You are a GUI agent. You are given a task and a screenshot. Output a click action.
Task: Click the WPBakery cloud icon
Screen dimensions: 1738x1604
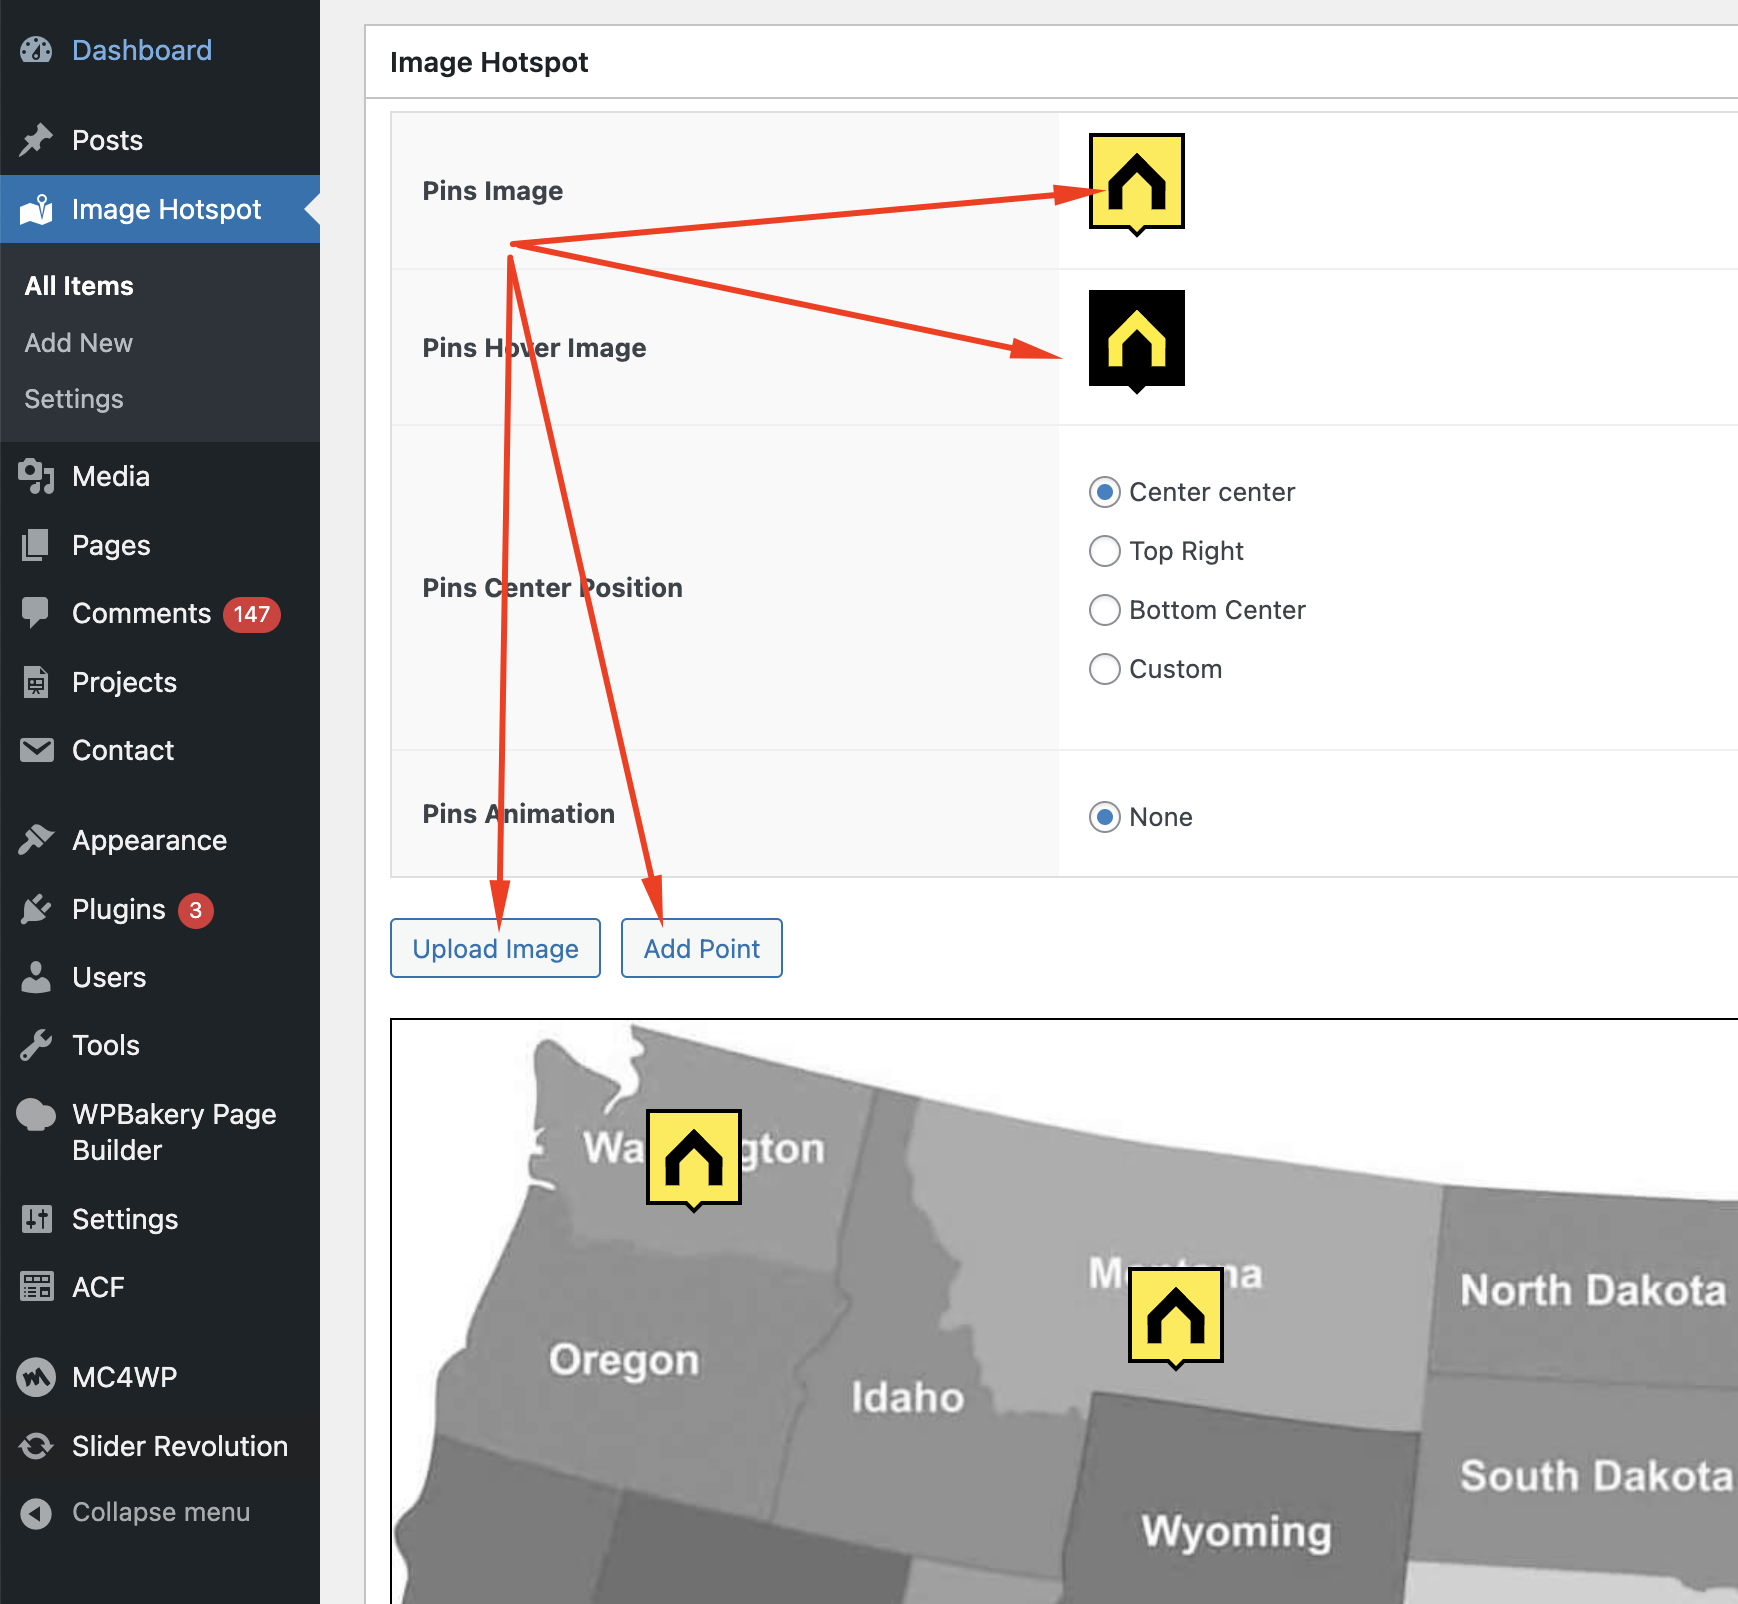36,1114
